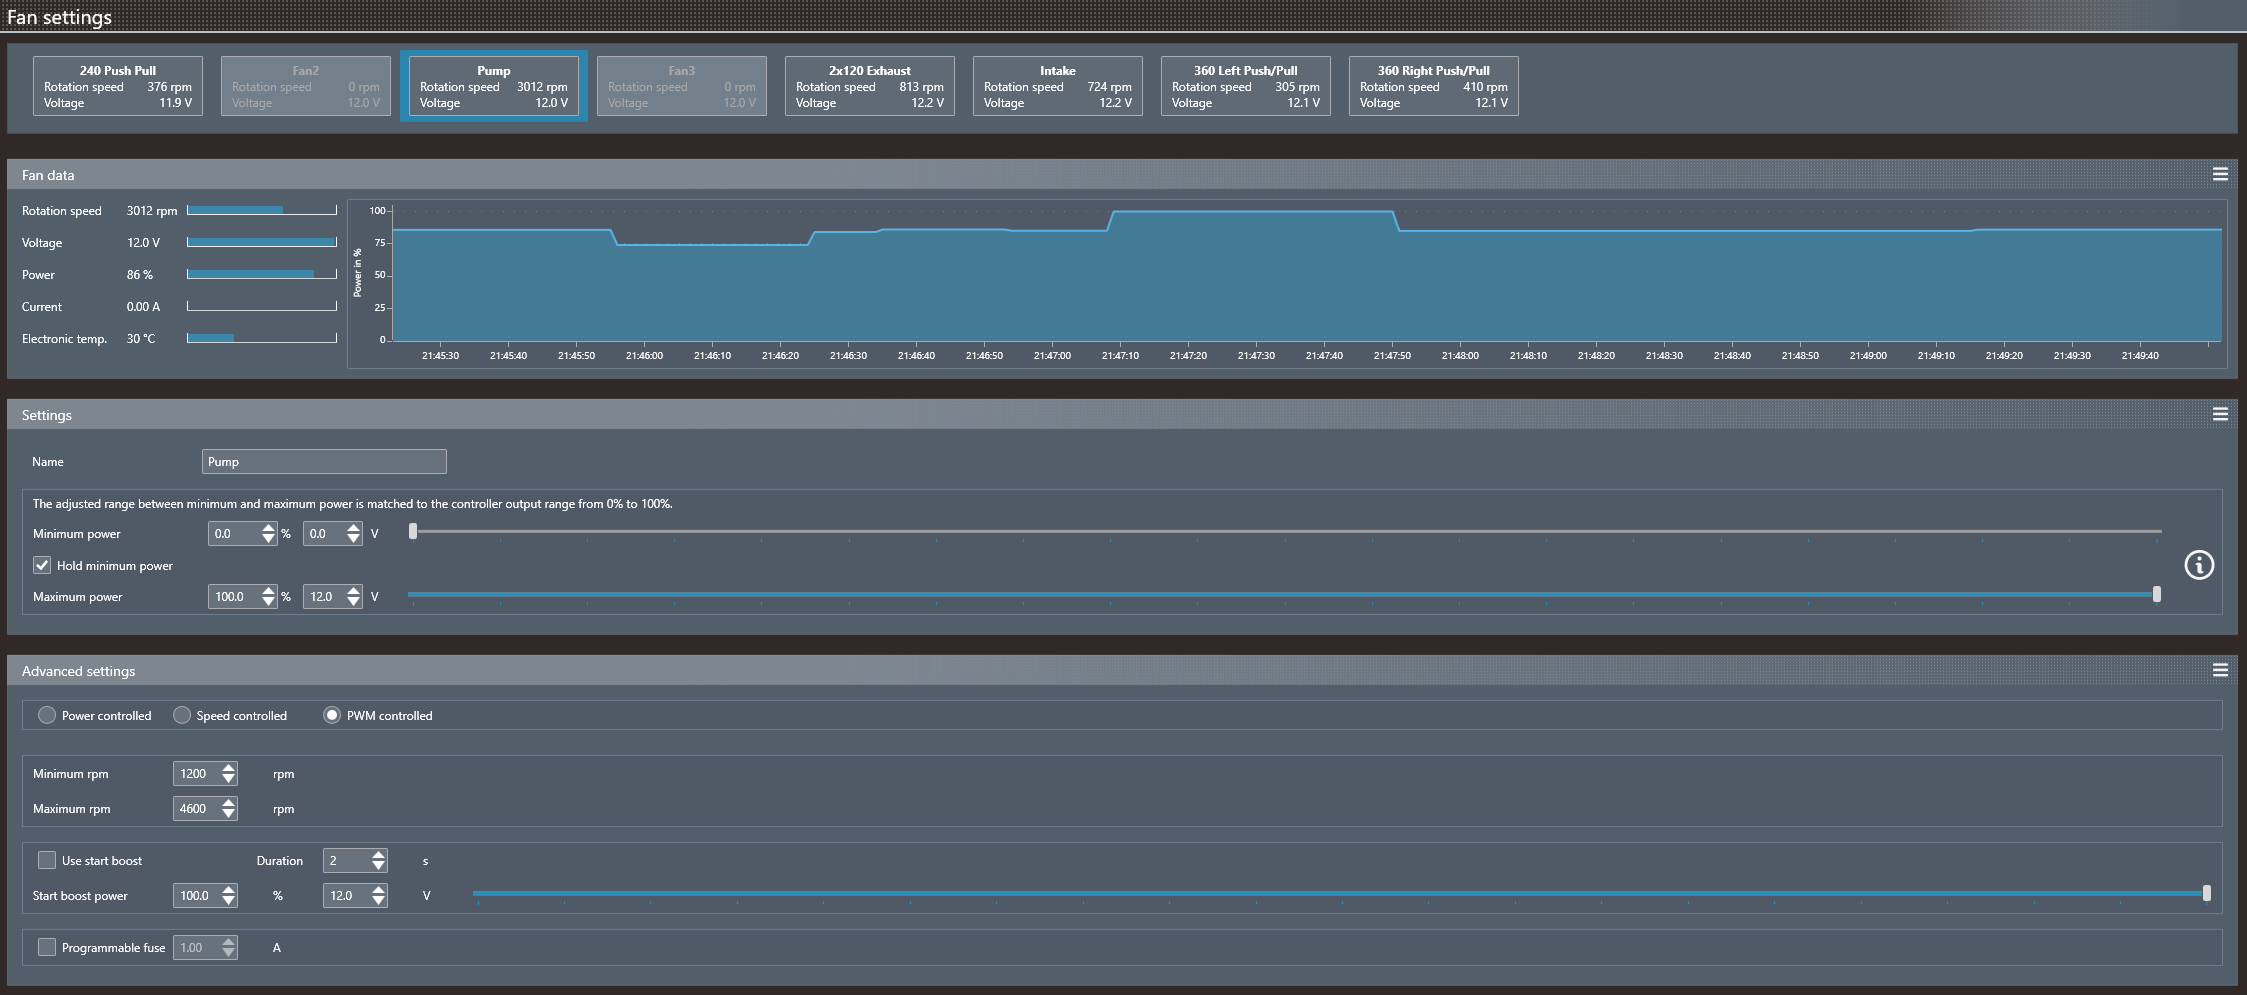The image size is (2247, 995).
Task: Open the Fan data panel hamburger menu
Action: tap(2220, 174)
